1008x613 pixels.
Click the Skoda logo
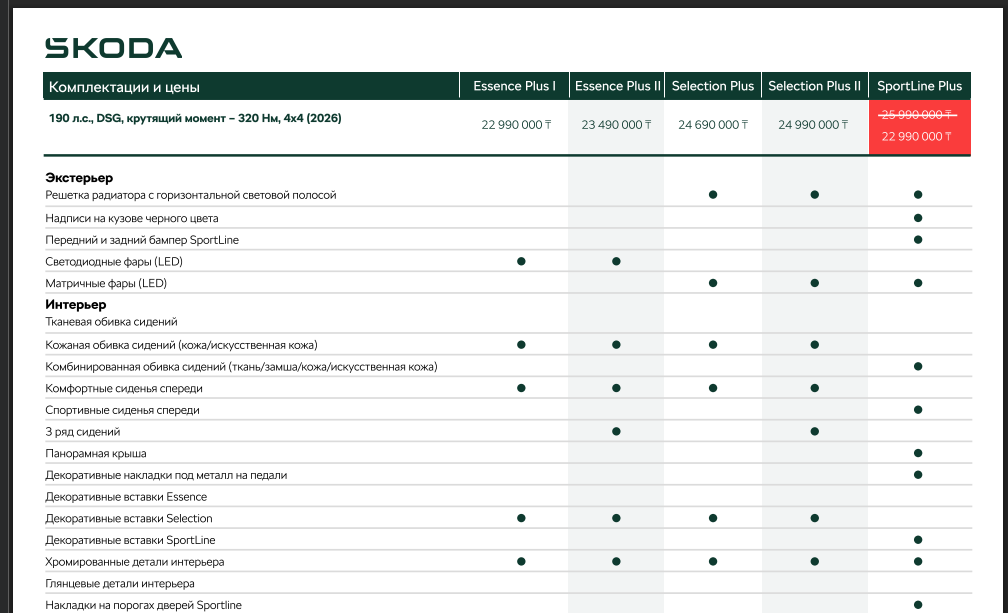(x=113, y=48)
